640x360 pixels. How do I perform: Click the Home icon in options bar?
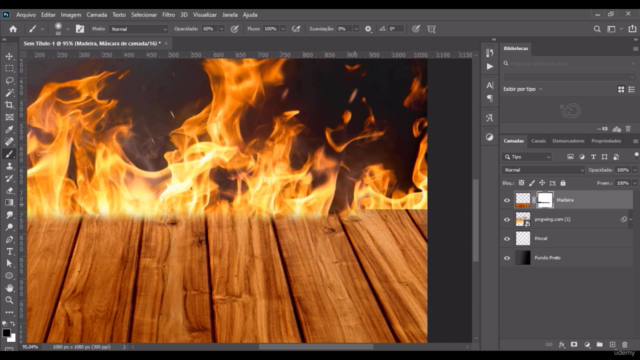pyautogui.click(x=13, y=29)
